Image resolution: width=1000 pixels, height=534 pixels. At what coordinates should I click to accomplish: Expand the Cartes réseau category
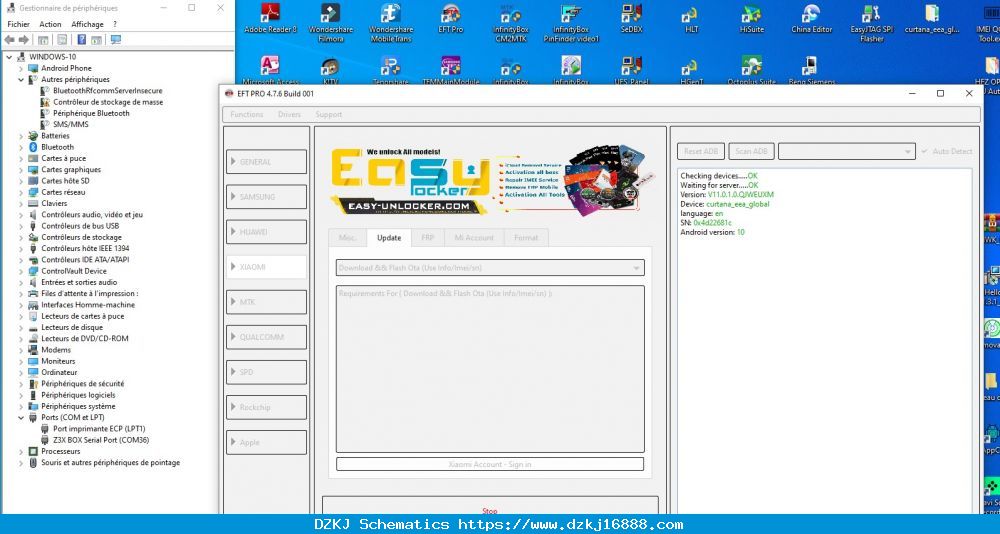(21, 192)
